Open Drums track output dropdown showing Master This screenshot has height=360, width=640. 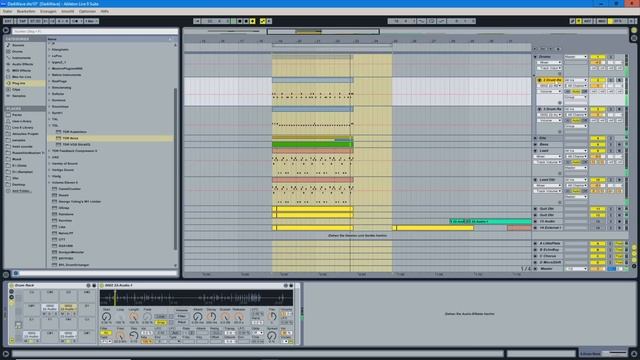pyautogui.click(x=576, y=57)
